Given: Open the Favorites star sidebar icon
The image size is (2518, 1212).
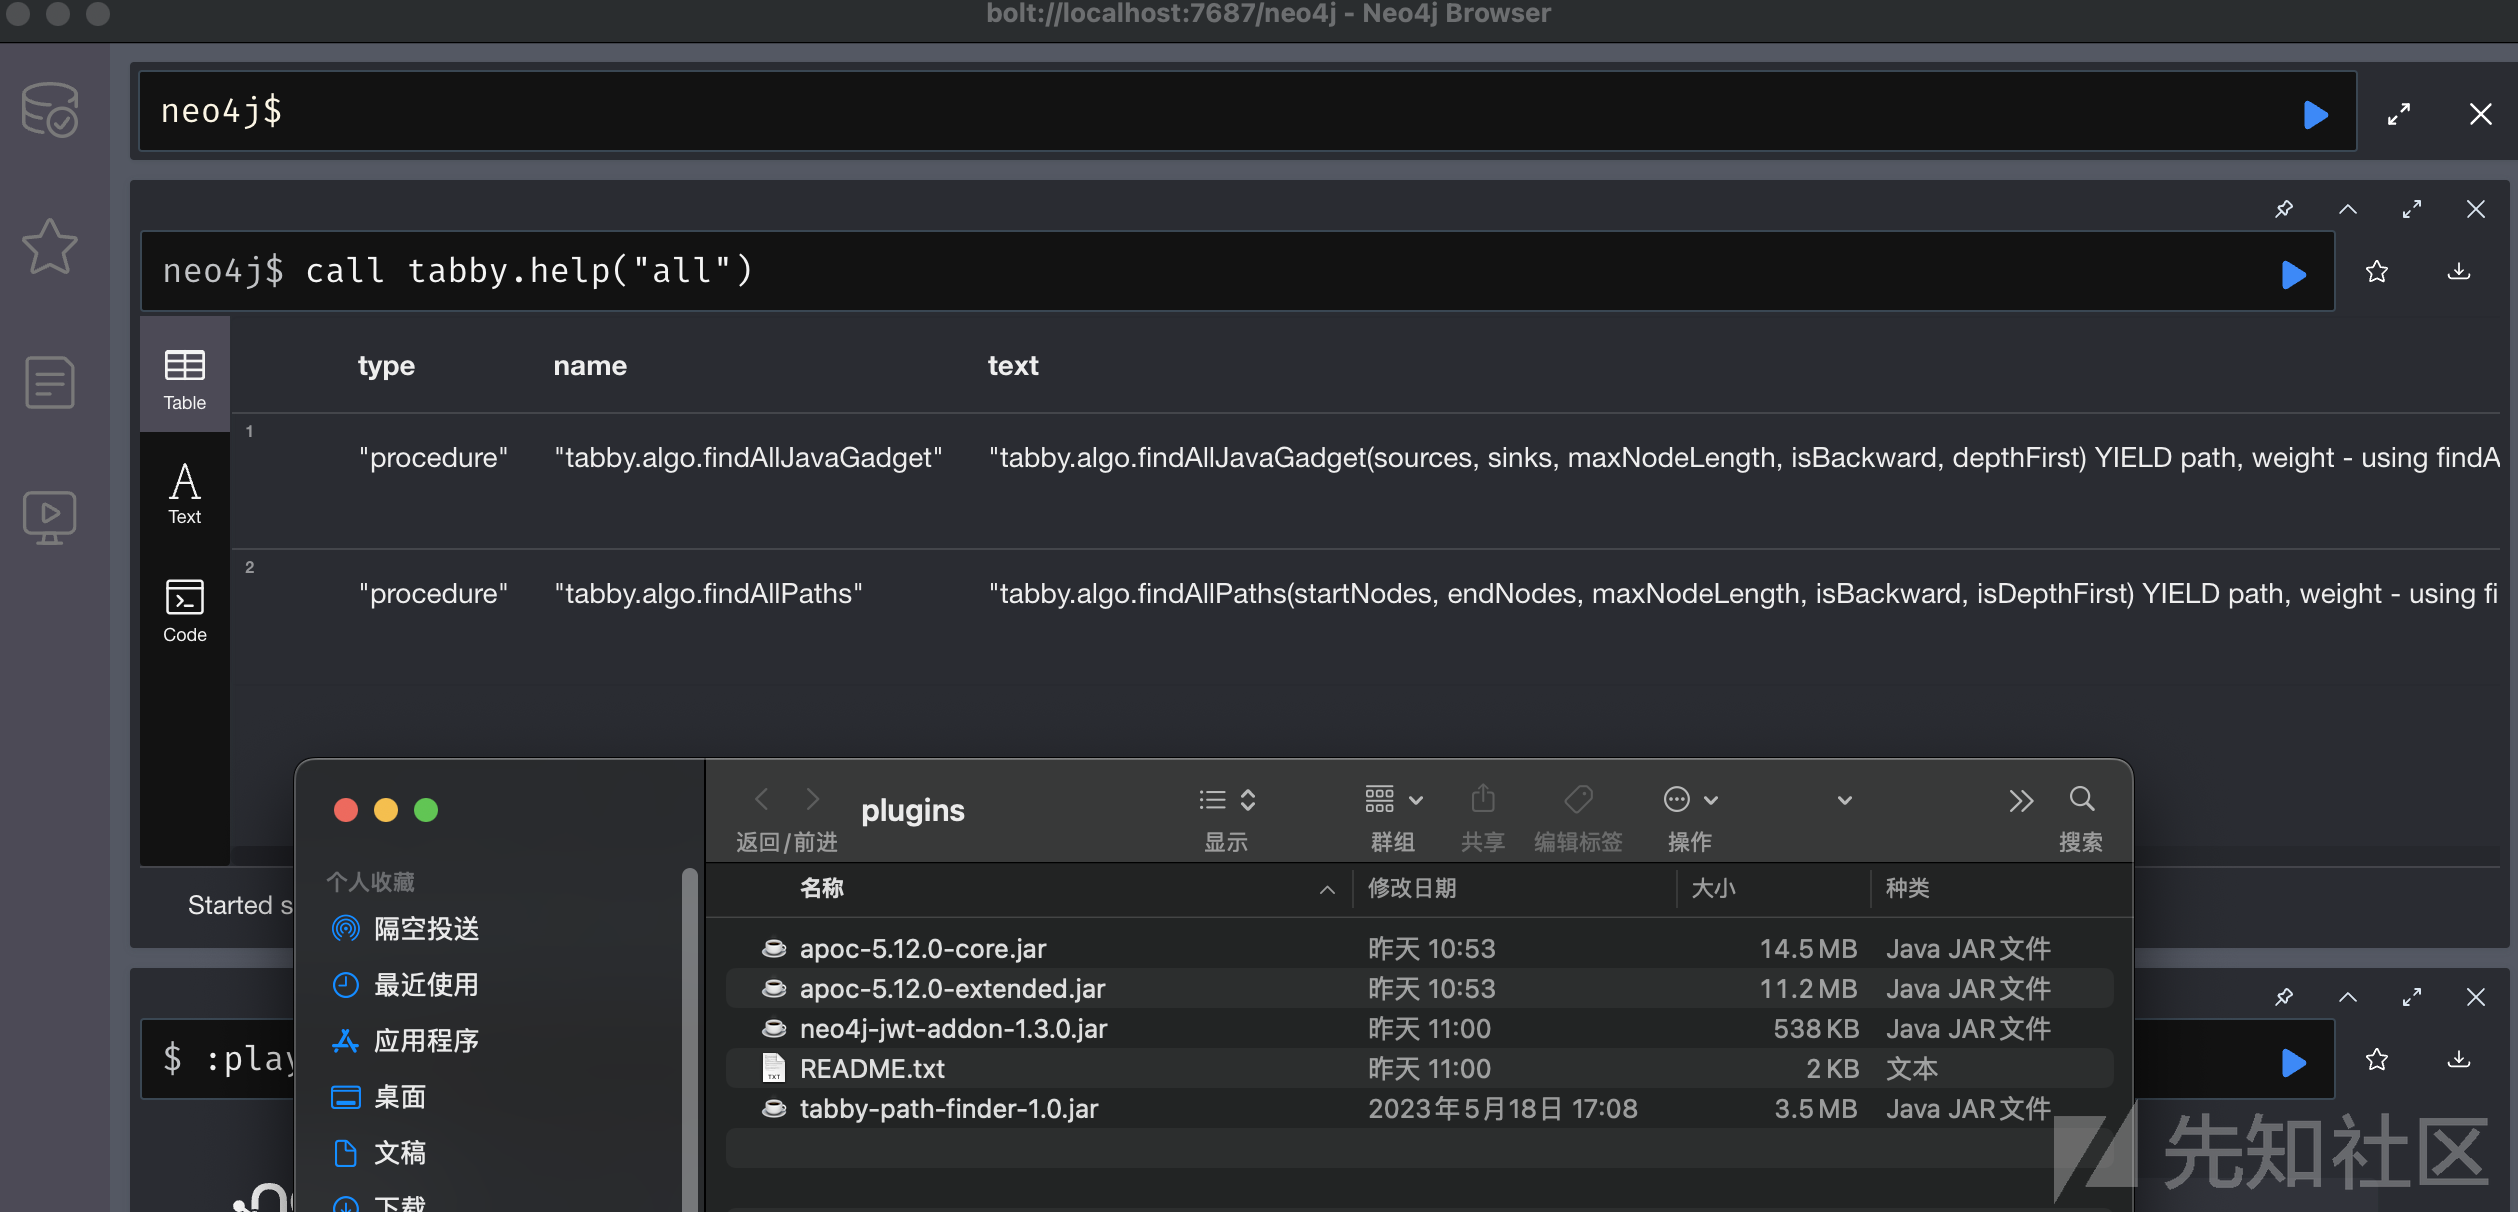Looking at the screenshot, I should (50, 246).
